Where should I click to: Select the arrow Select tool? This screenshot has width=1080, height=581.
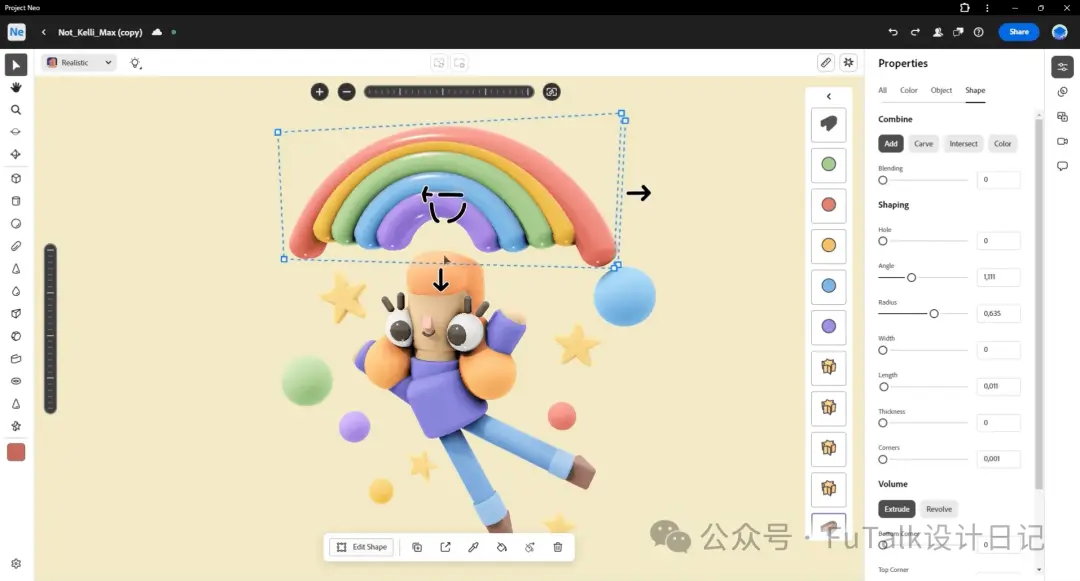pos(16,65)
